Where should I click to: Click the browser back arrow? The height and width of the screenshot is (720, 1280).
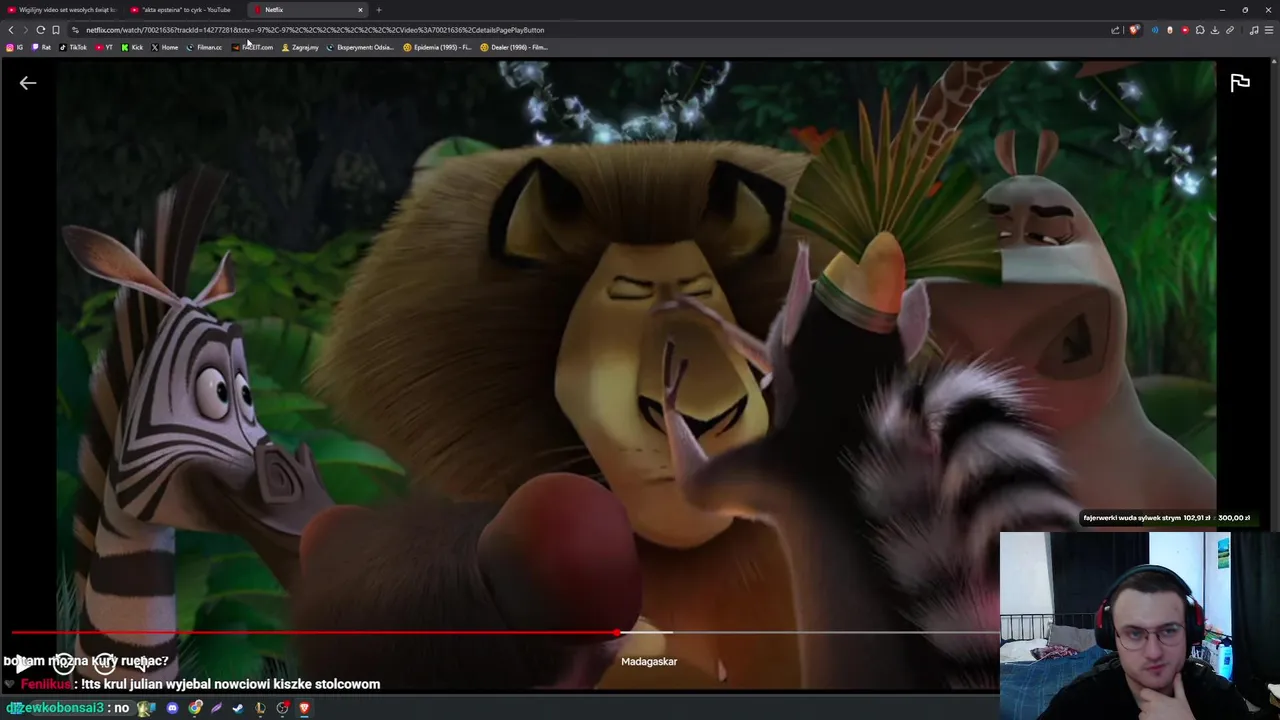point(11,30)
